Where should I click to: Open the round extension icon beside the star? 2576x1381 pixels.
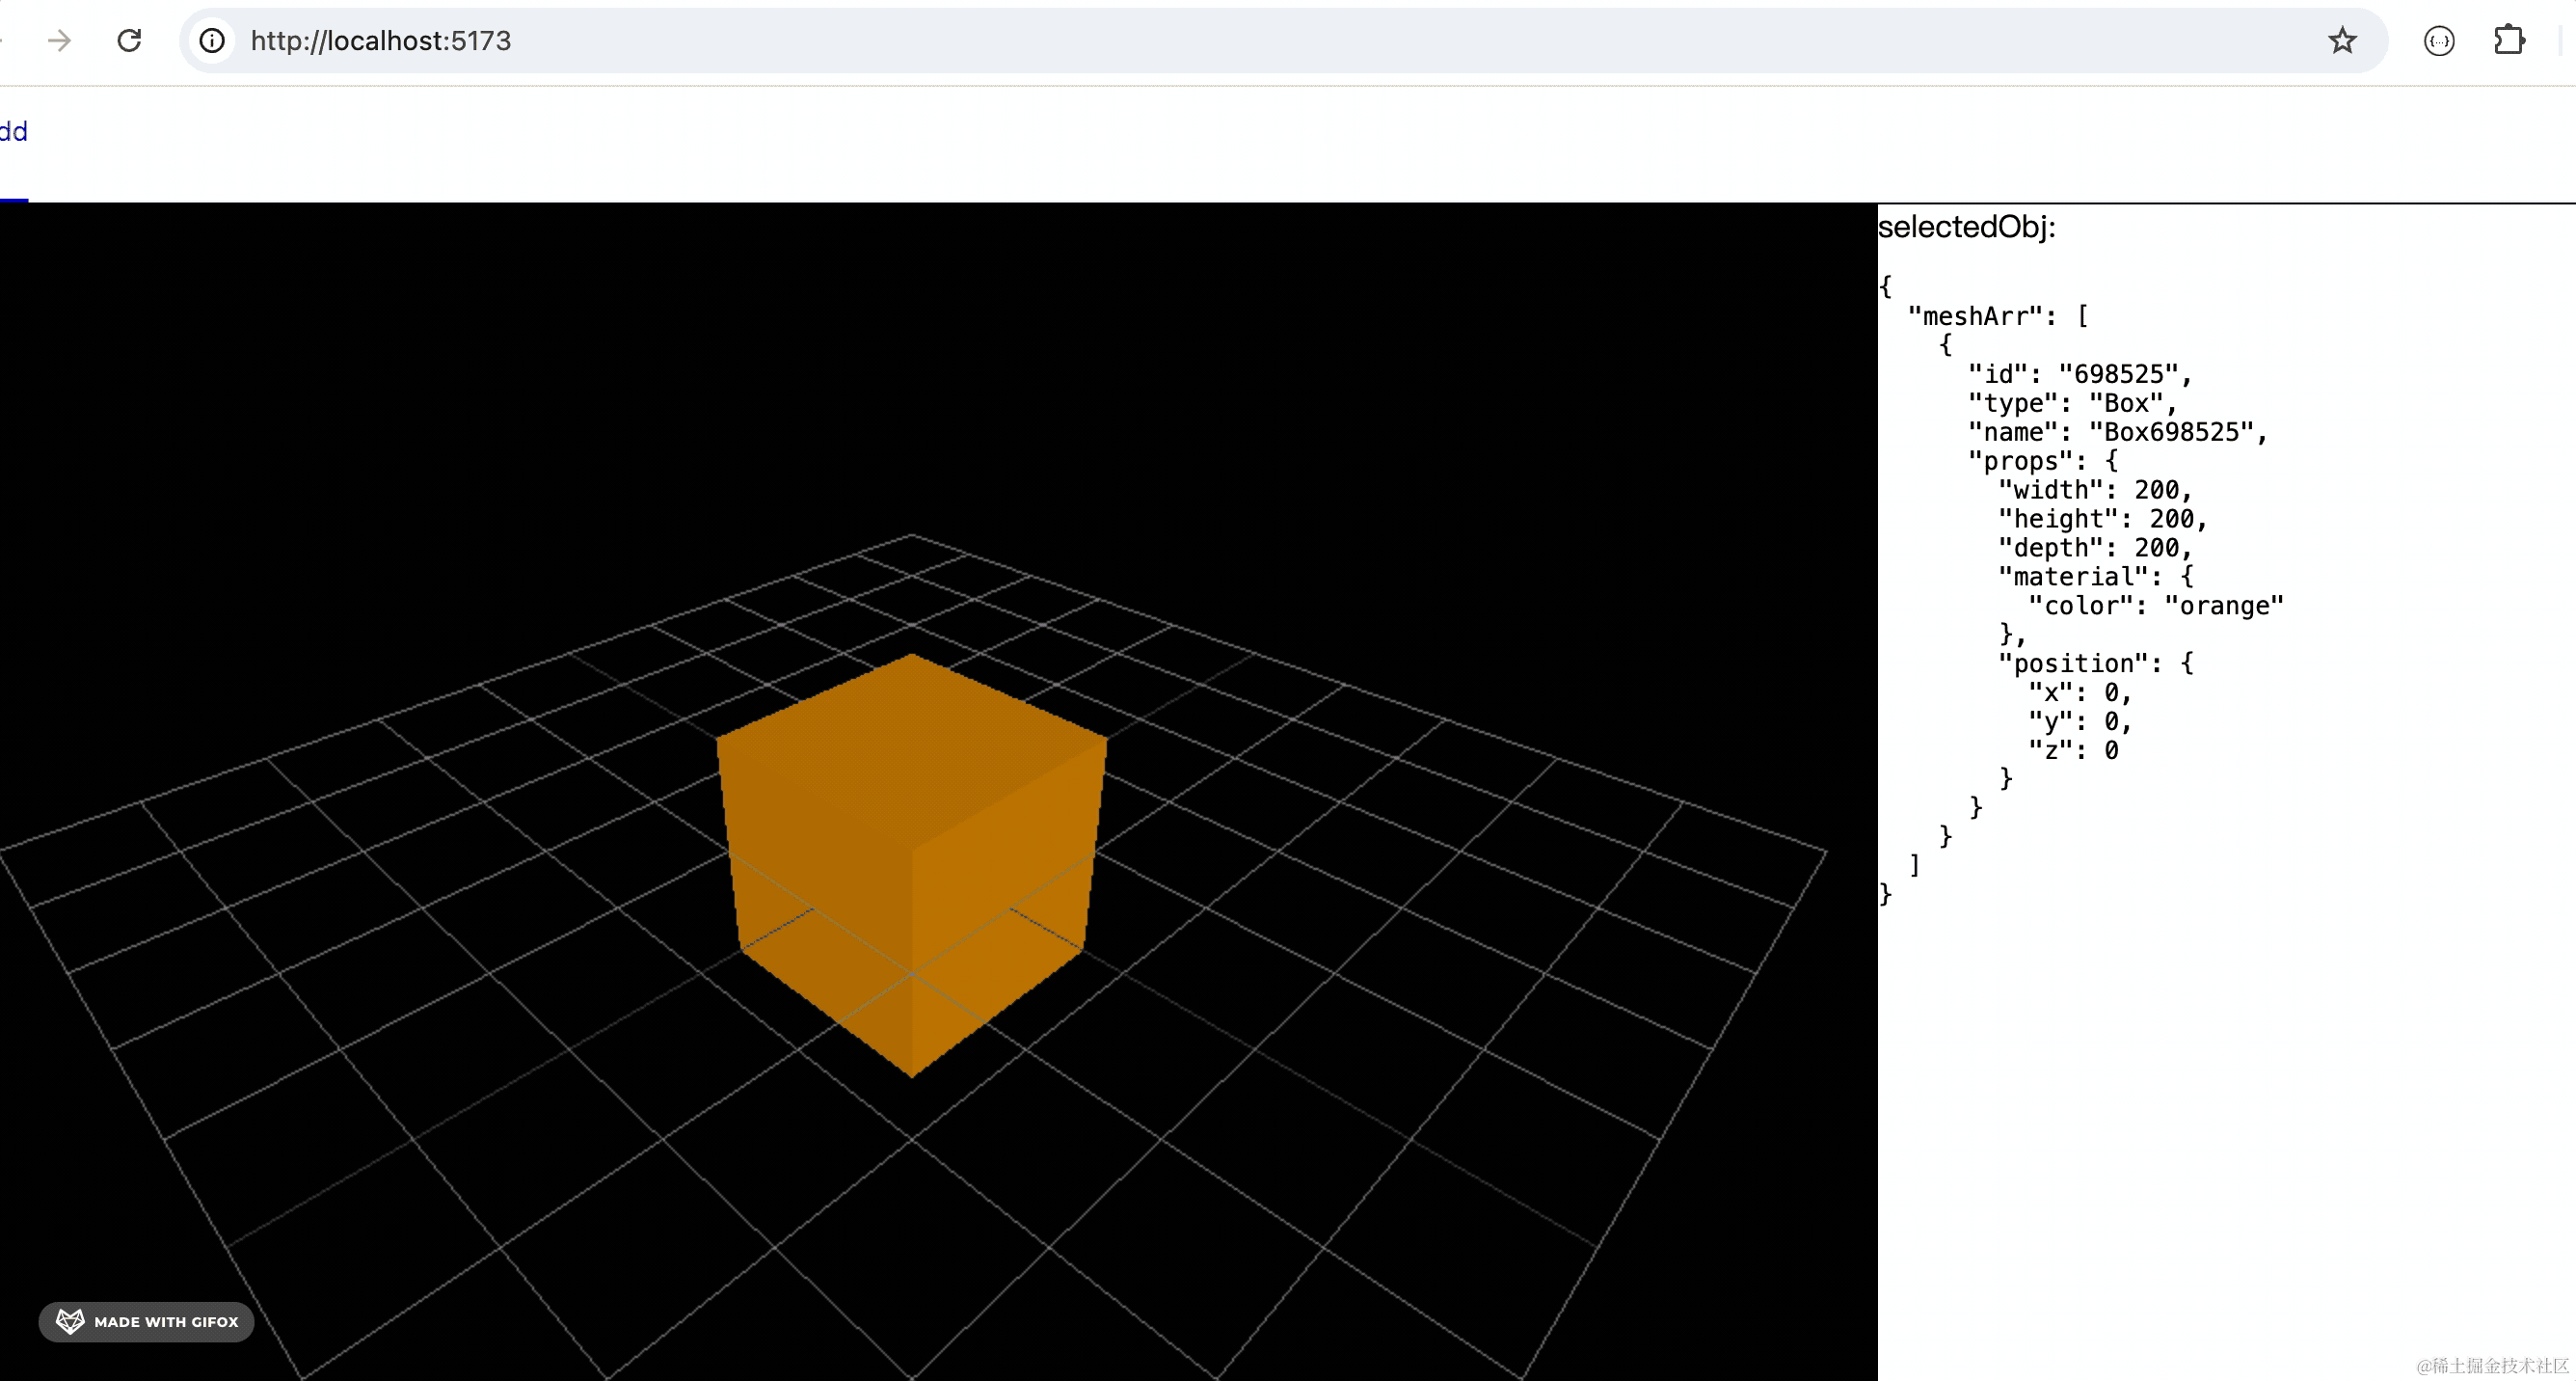[2439, 41]
